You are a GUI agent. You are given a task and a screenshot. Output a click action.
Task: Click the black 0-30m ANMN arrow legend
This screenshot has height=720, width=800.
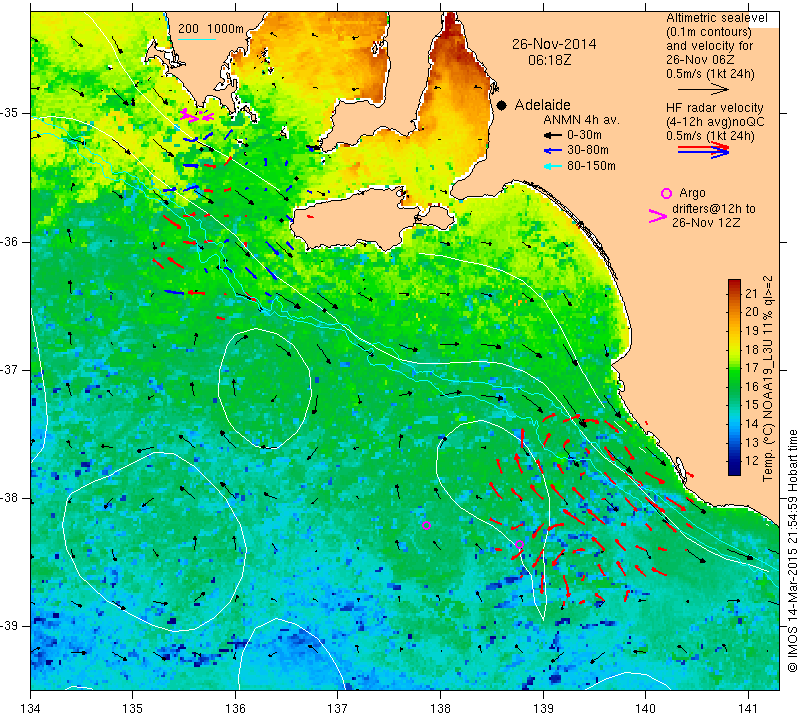(x=553, y=135)
